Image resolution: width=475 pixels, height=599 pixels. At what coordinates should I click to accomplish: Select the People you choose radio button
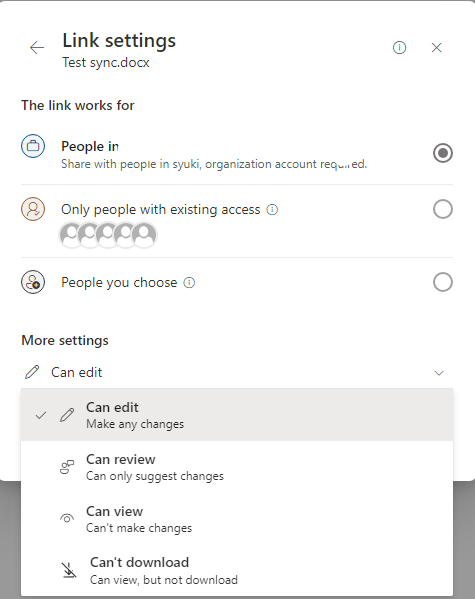[x=443, y=282]
